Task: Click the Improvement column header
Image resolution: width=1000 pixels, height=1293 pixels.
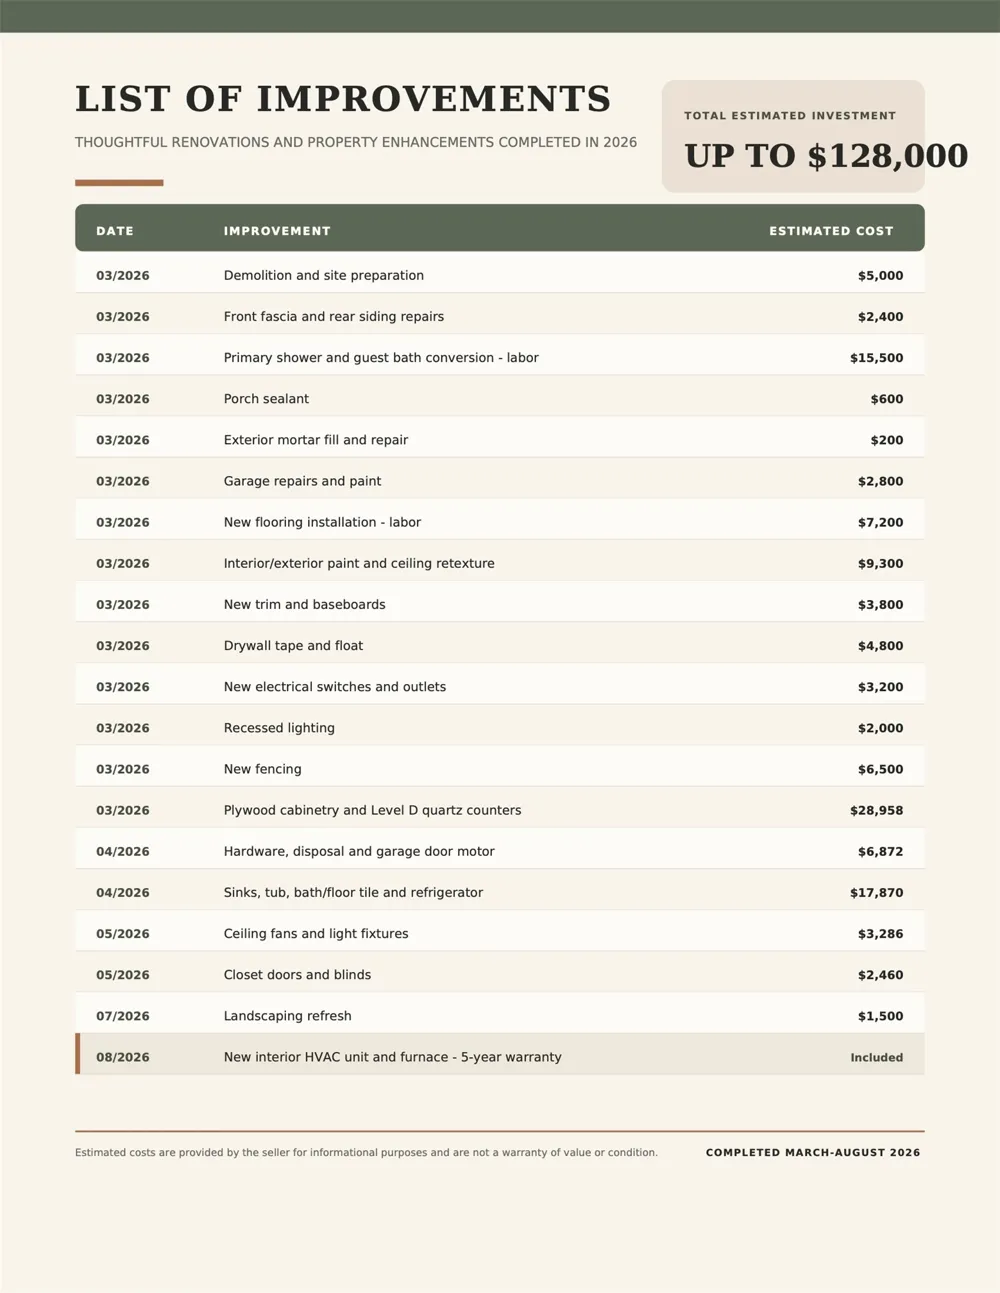Action: [277, 231]
